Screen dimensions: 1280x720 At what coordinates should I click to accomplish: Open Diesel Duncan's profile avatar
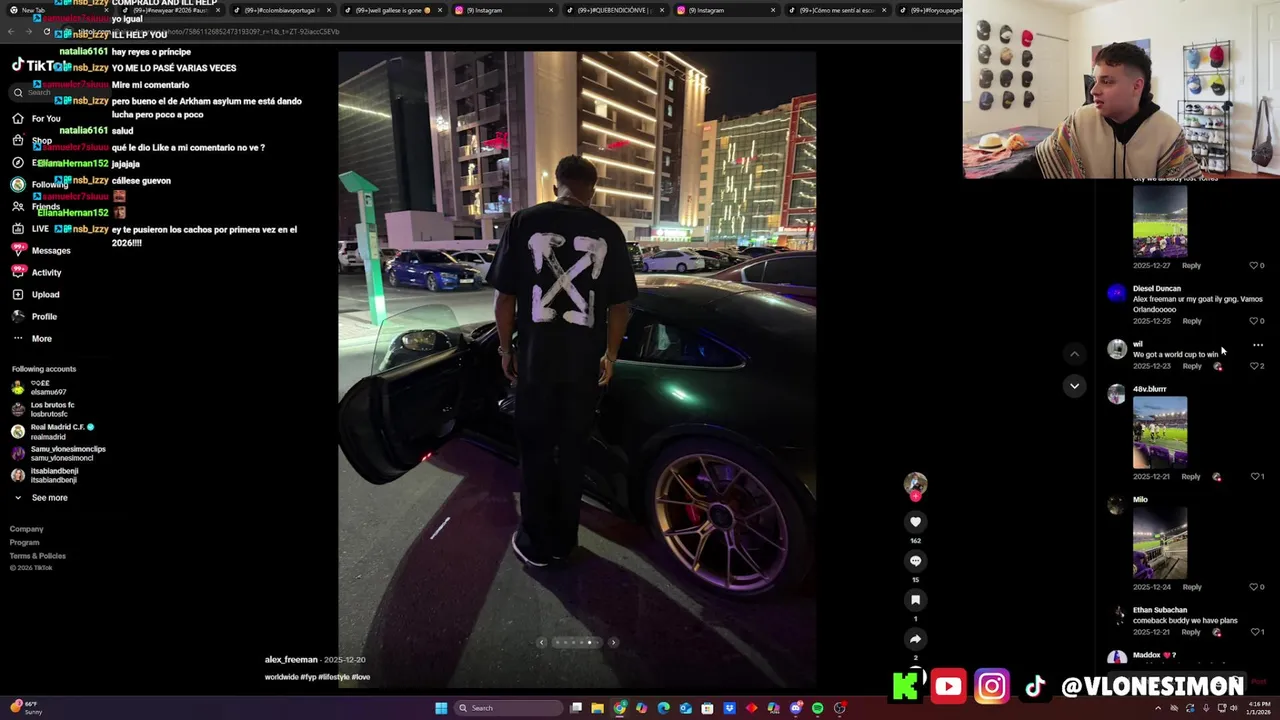pos(1116,293)
